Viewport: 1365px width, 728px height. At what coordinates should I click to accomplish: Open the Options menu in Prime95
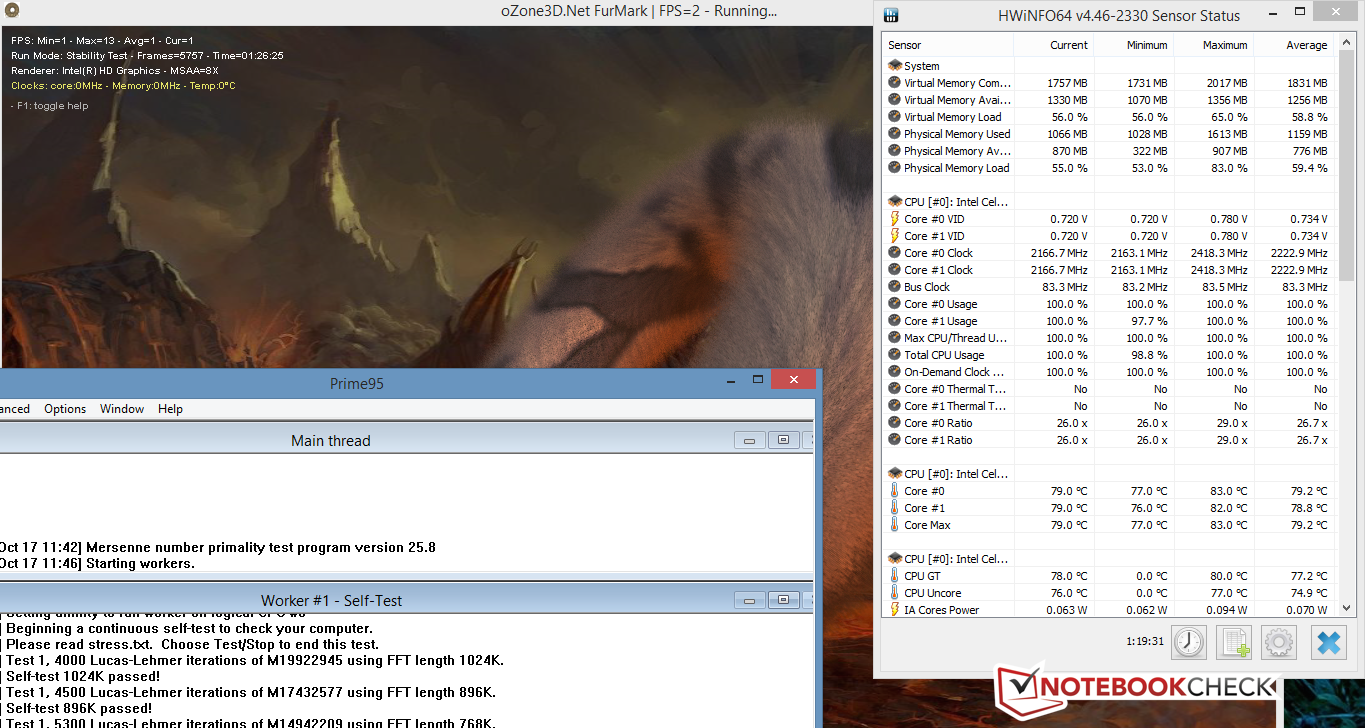click(65, 409)
